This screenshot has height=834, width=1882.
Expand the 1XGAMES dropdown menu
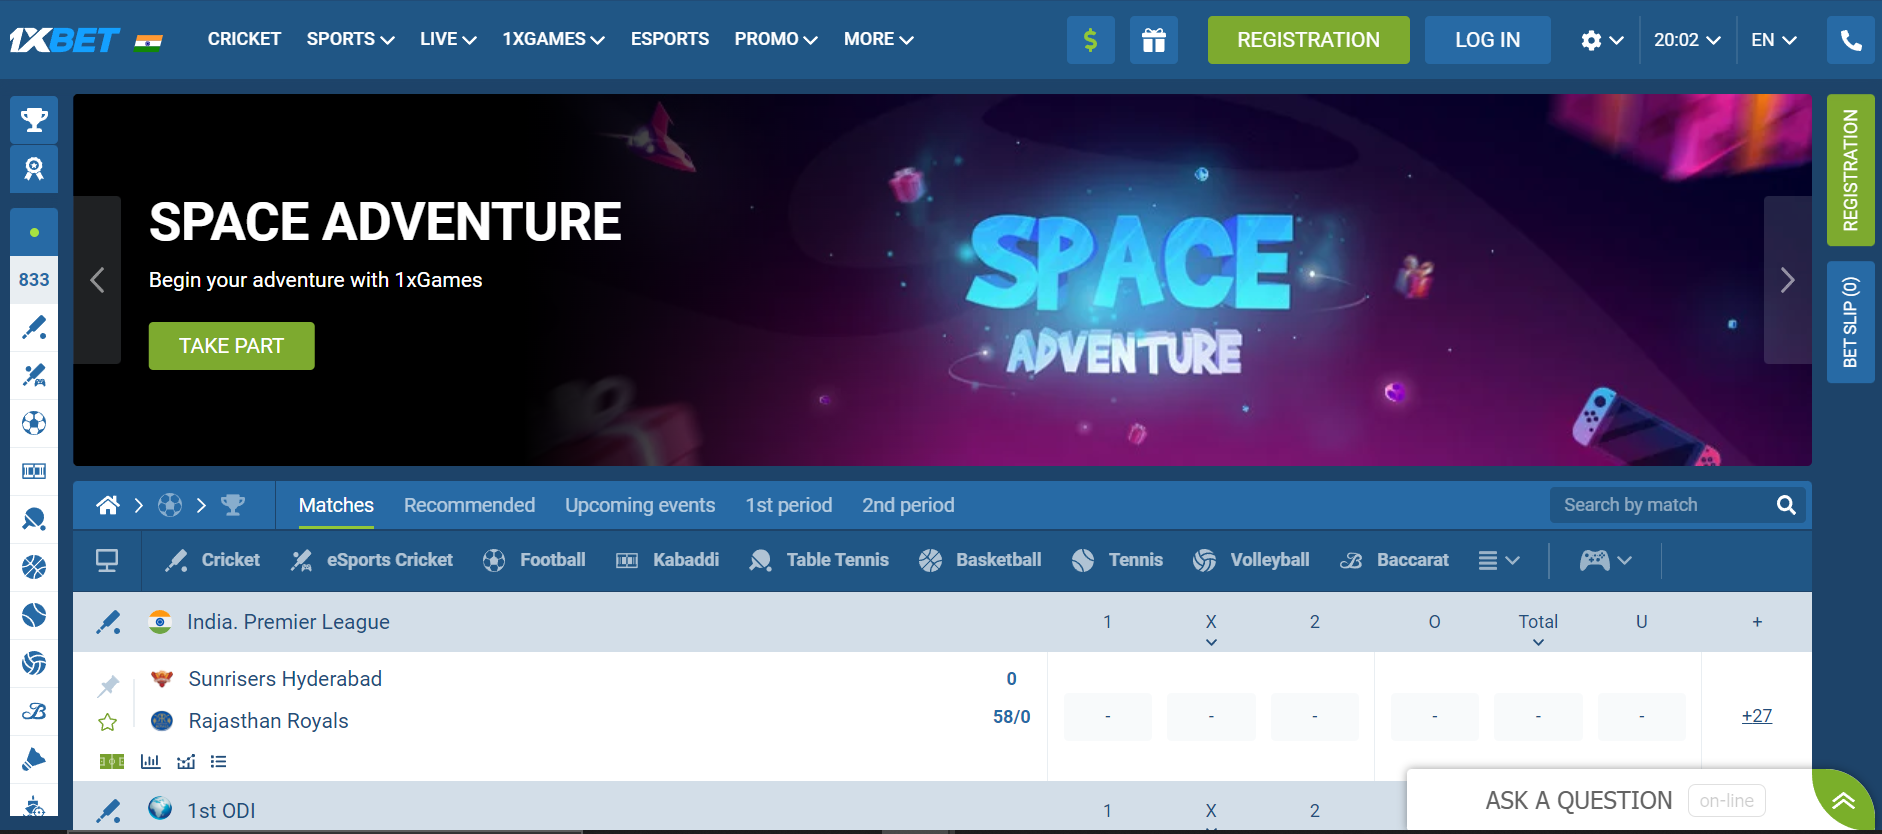click(553, 39)
